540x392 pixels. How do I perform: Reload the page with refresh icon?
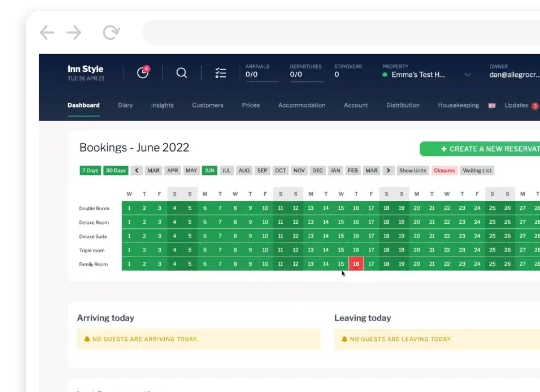[111, 33]
